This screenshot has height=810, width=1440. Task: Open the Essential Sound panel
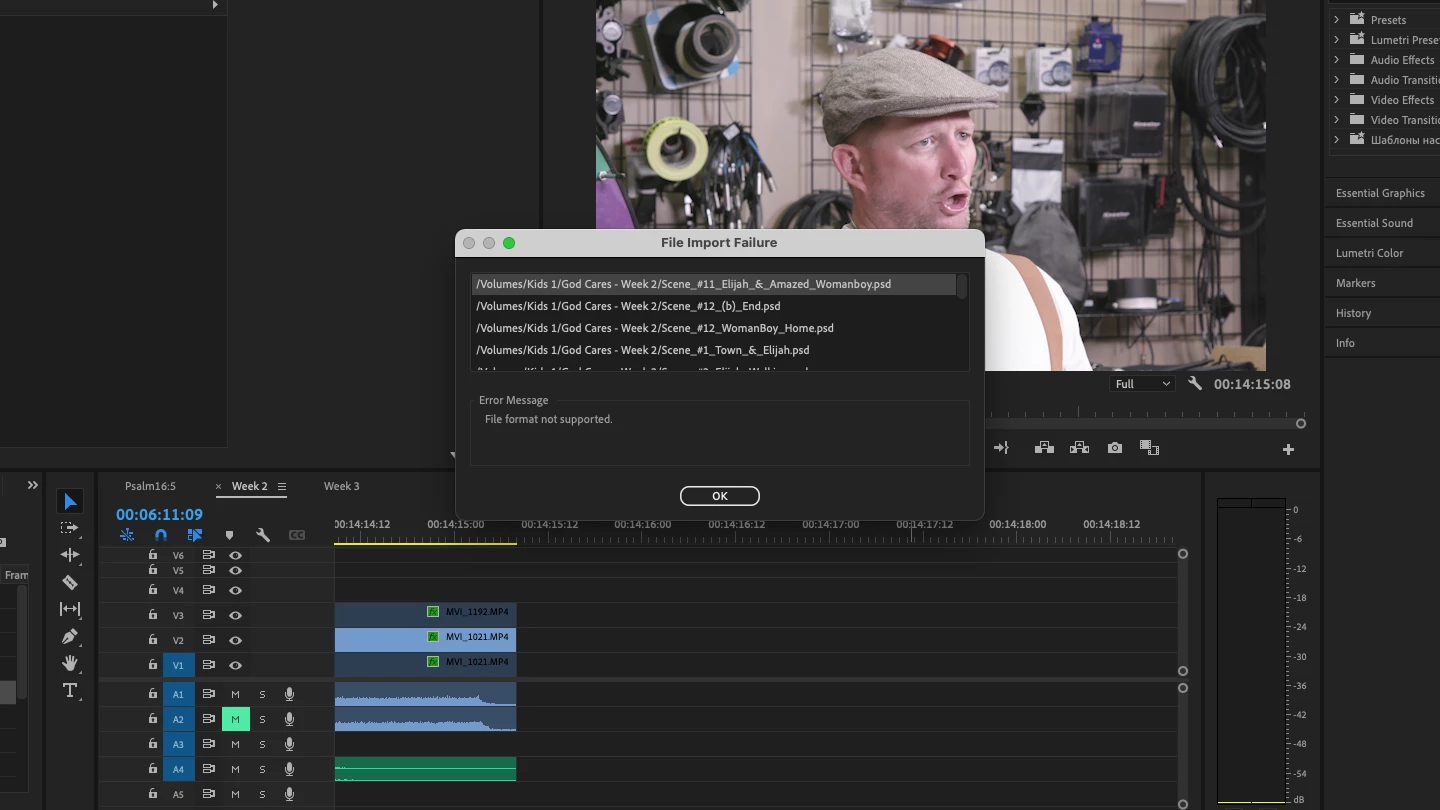coord(1374,223)
